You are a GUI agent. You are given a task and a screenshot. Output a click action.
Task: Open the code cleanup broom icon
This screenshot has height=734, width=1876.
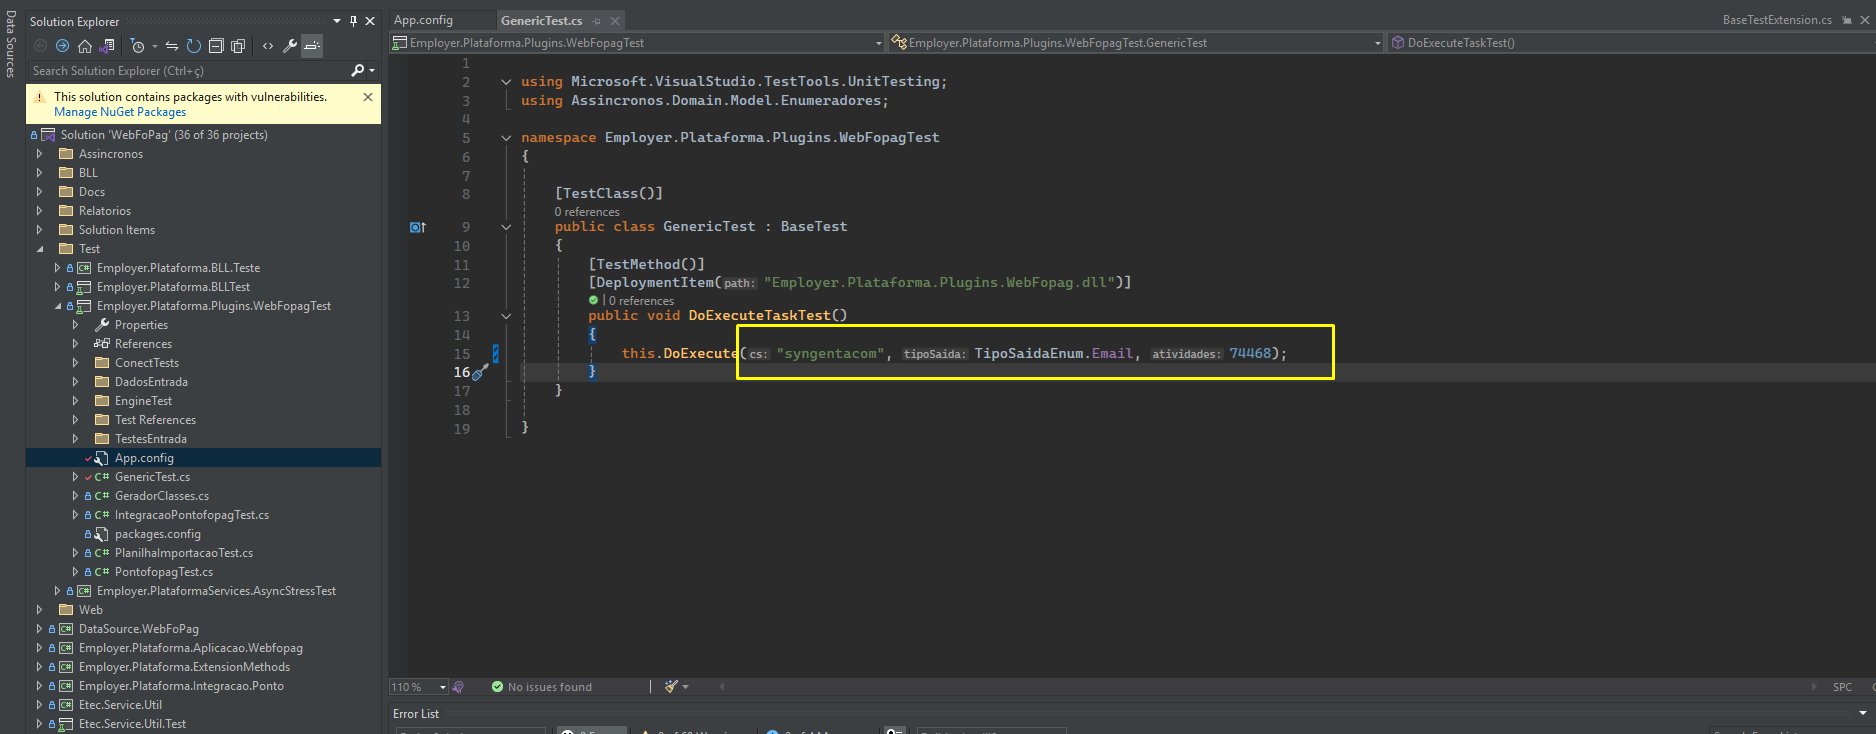click(x=671, y=687)
